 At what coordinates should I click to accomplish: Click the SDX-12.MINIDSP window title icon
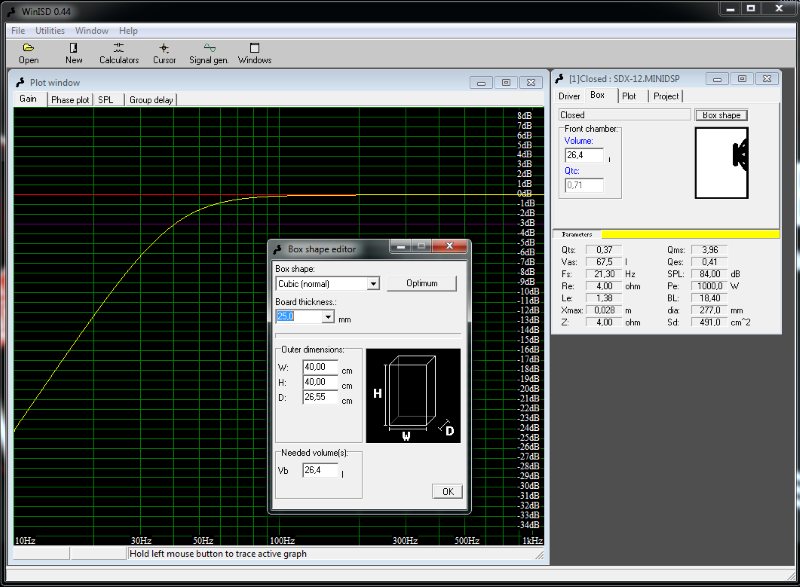(x=559, y=79)
